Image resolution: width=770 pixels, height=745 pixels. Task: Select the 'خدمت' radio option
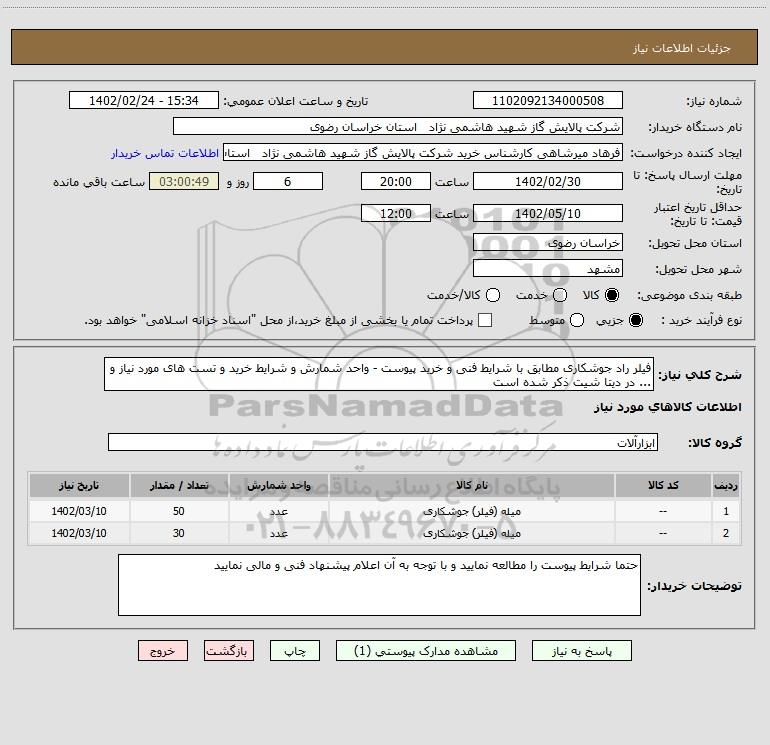pos(559,296)
